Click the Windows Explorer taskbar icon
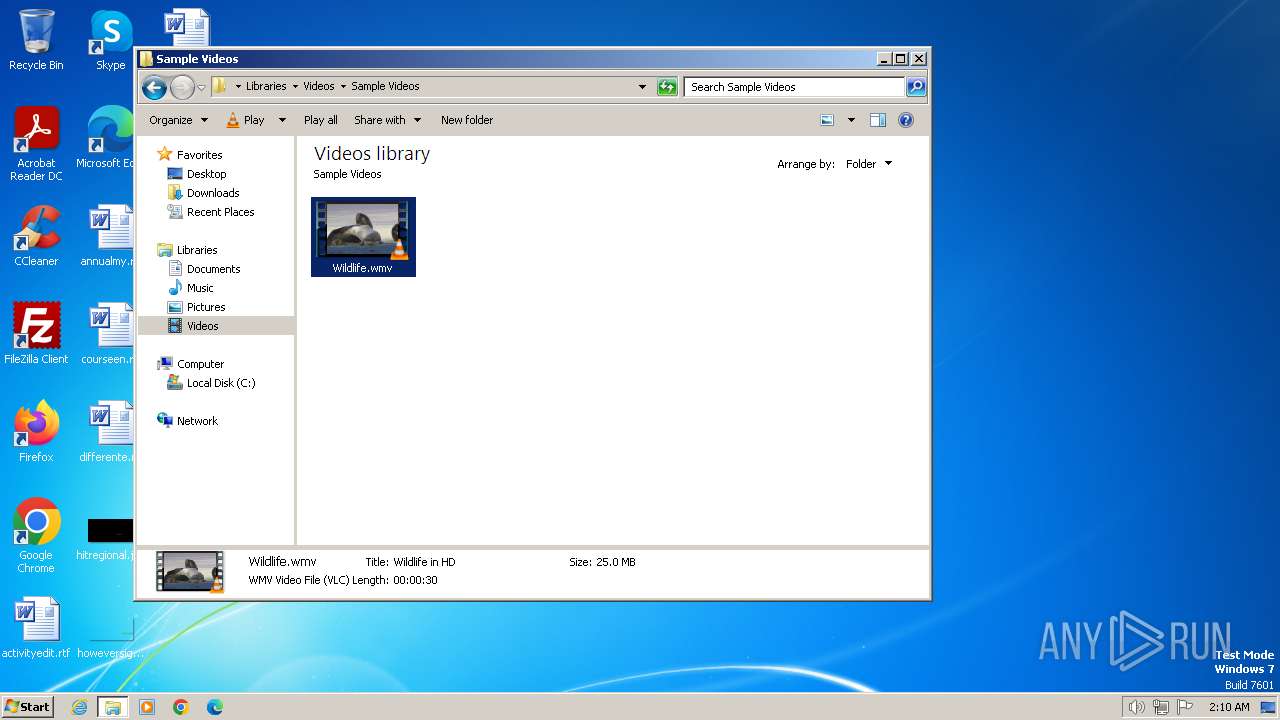Image resolution: width=1280 pixels, height=720 pixels. (113, 707)
